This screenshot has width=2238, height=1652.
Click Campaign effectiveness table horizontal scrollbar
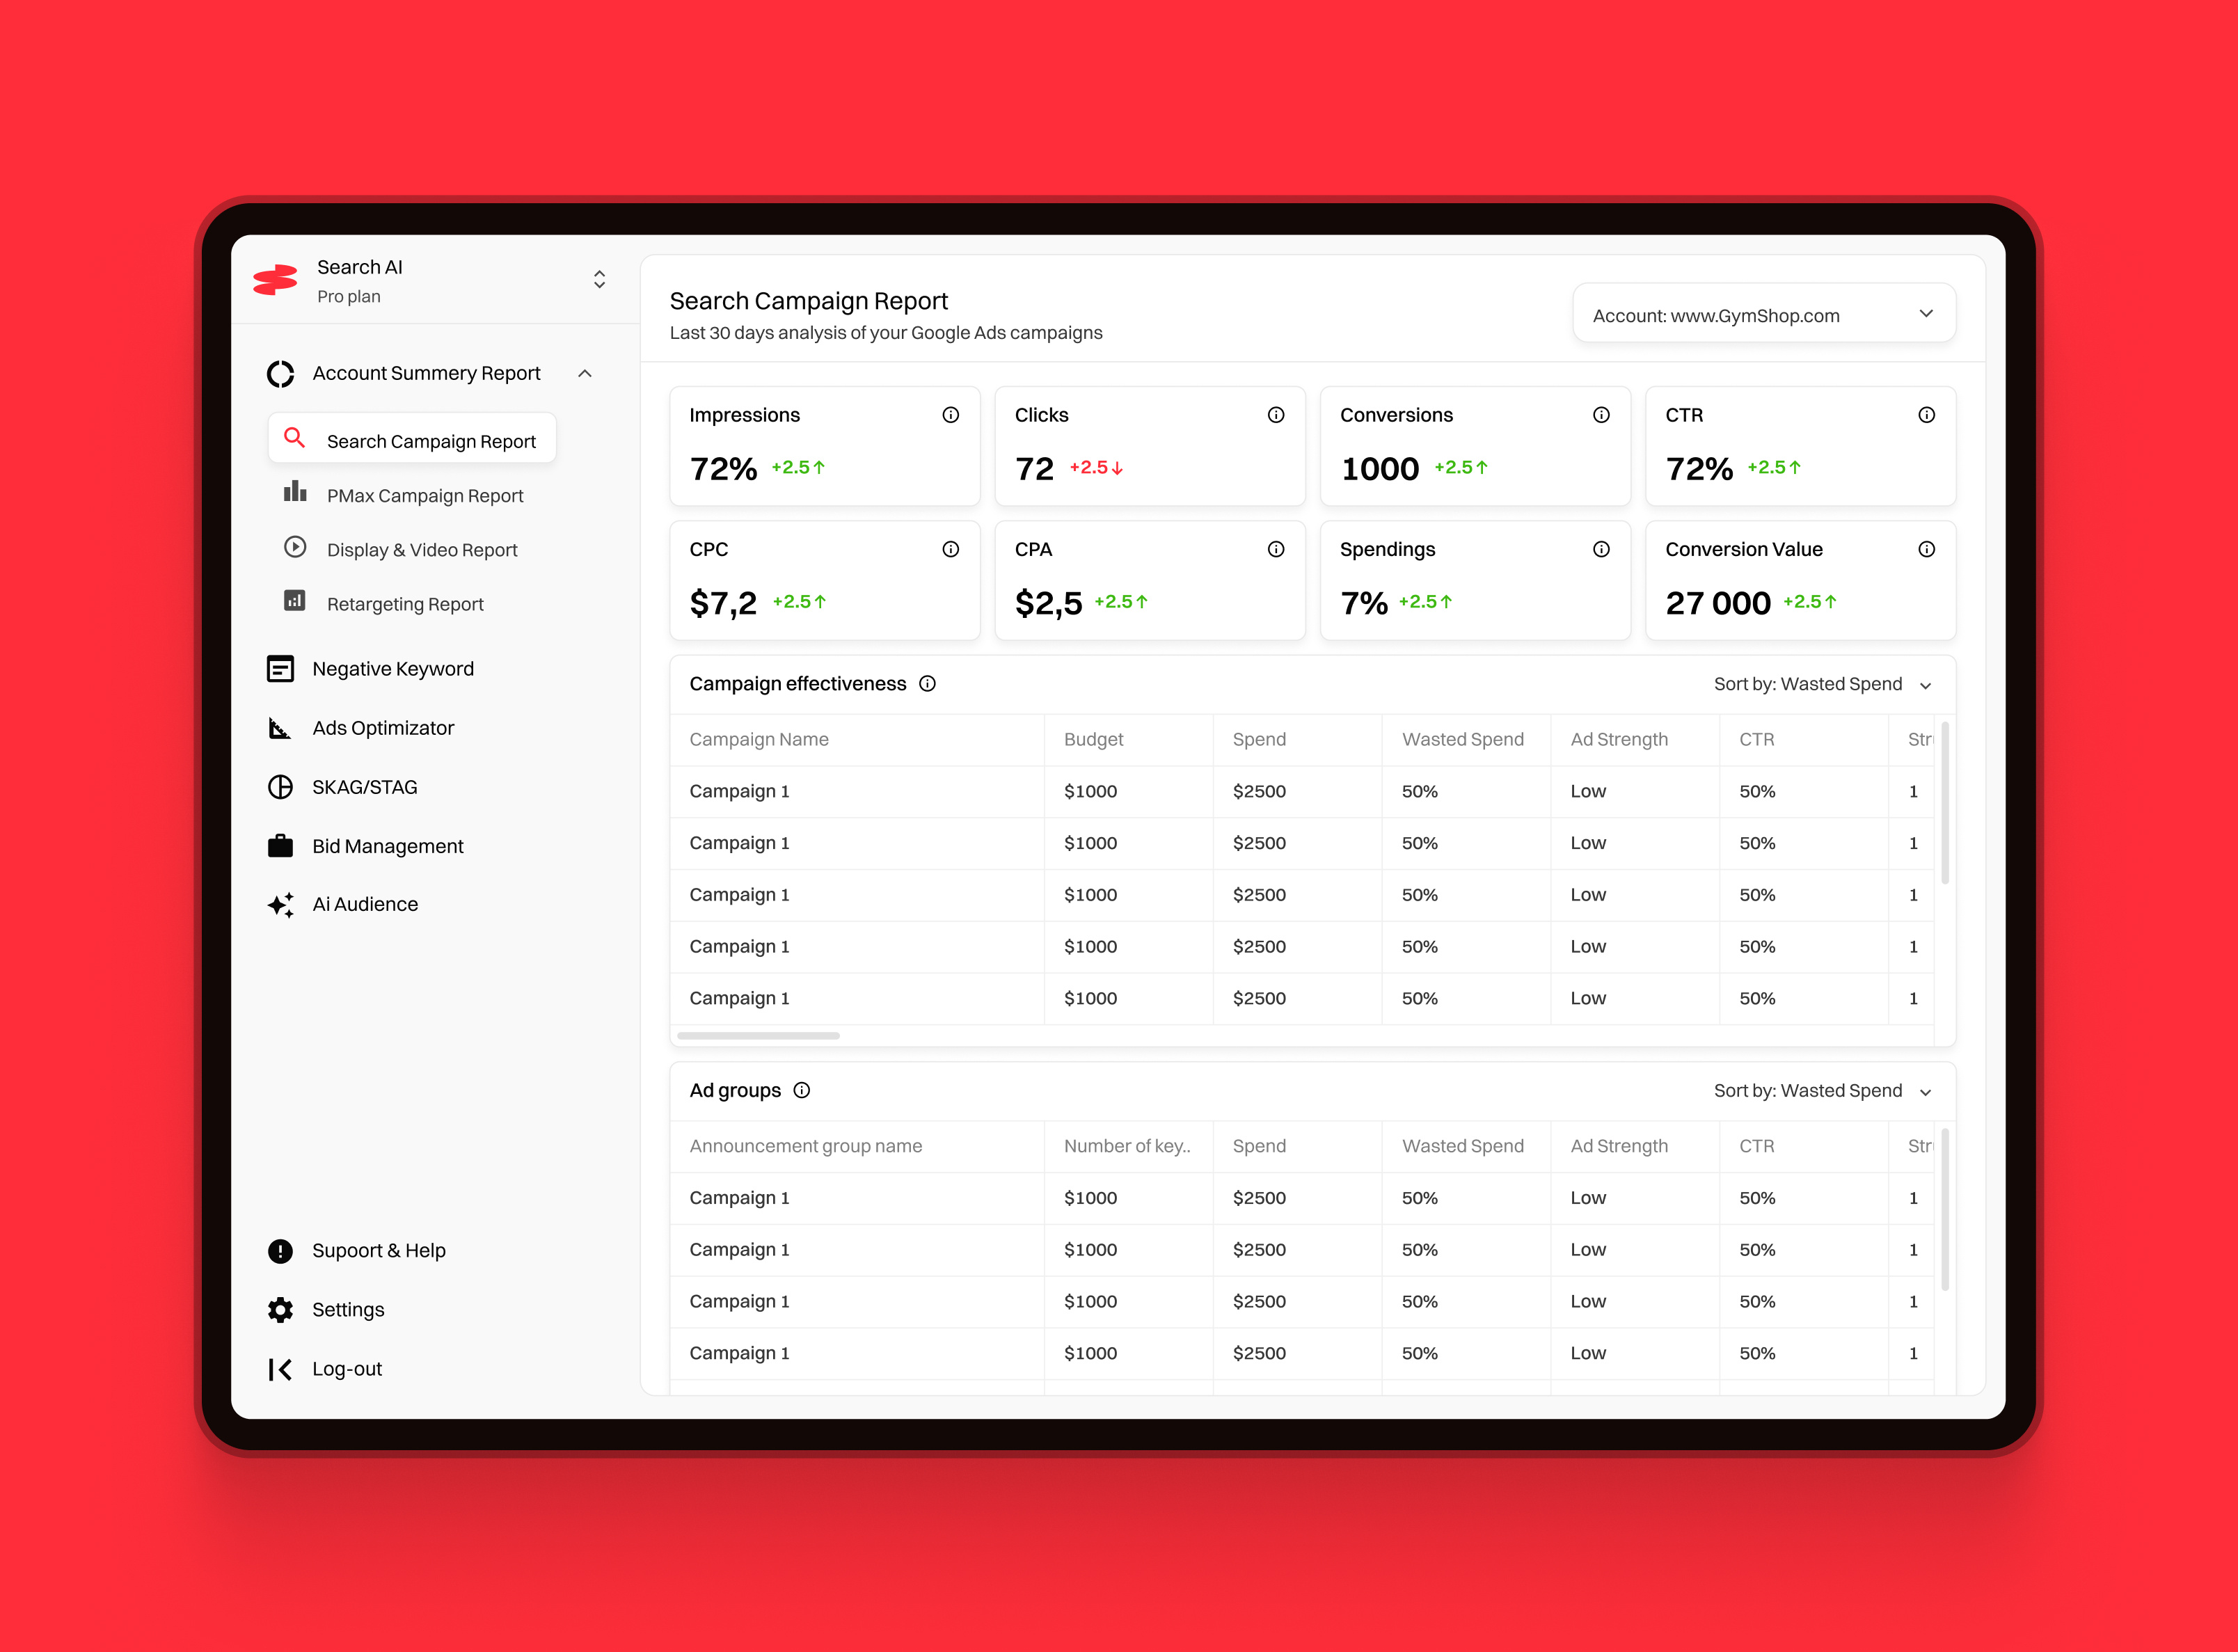[x=758, y=1036]
